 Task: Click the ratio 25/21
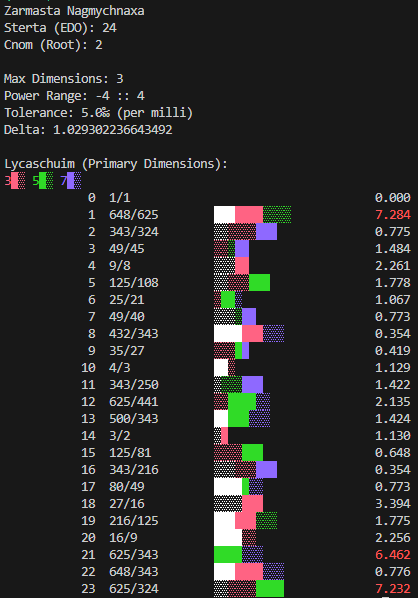coord(127,300)
